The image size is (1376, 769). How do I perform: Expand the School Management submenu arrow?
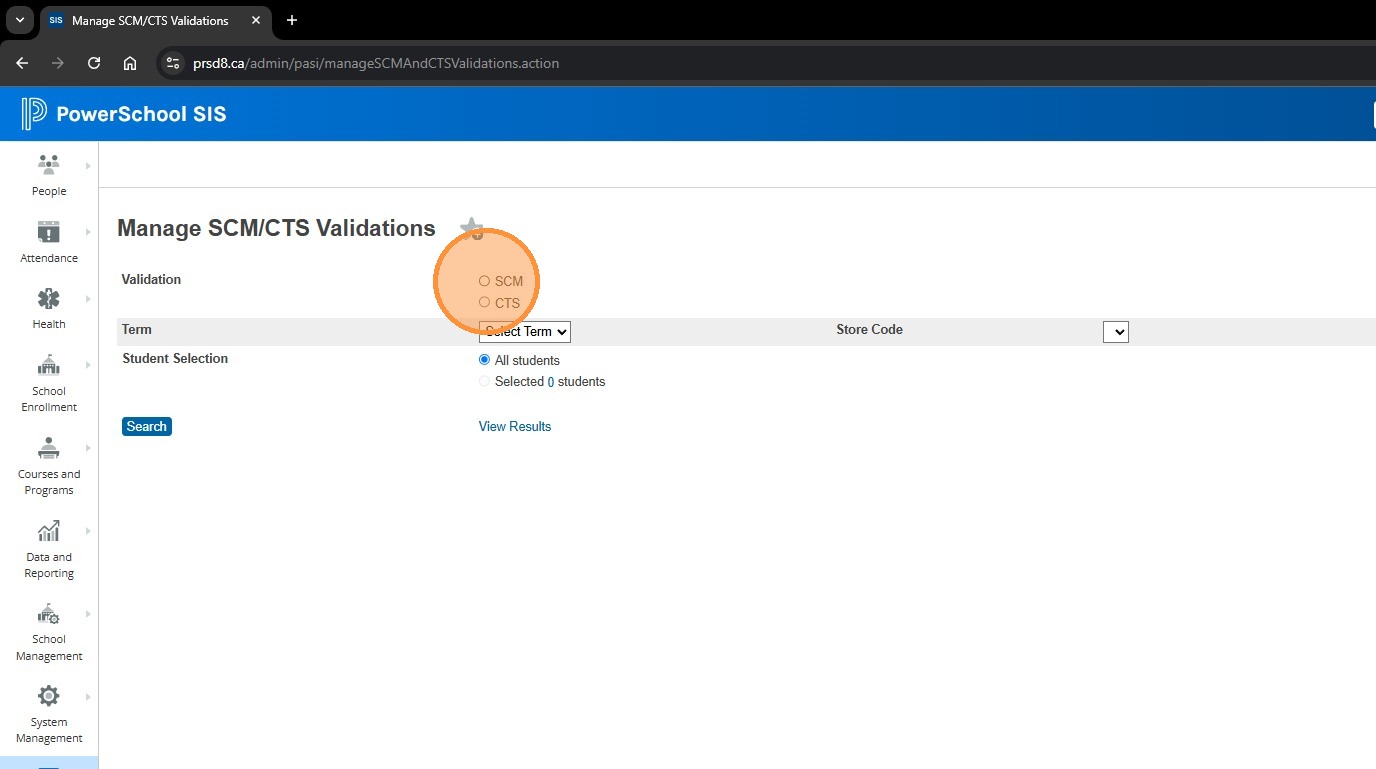click(88, 614)
